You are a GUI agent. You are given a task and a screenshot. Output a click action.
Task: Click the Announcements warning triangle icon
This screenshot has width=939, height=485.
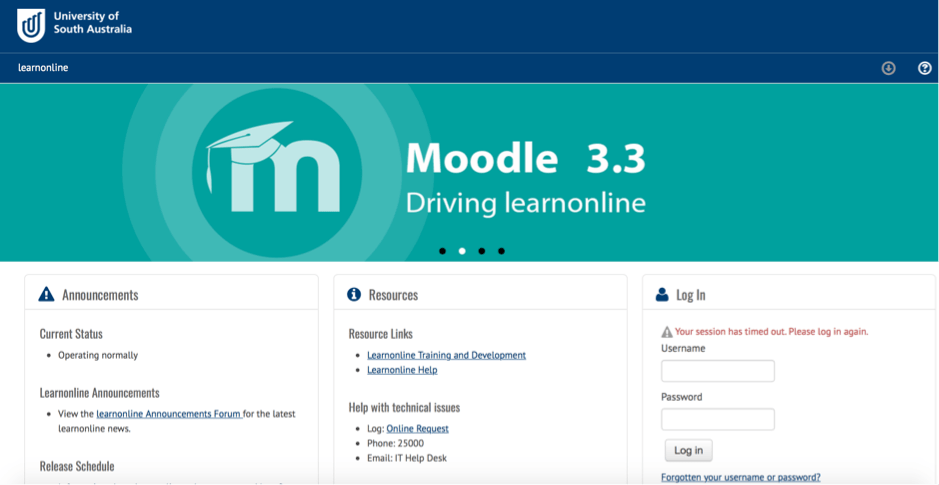(x=46, y=294)
